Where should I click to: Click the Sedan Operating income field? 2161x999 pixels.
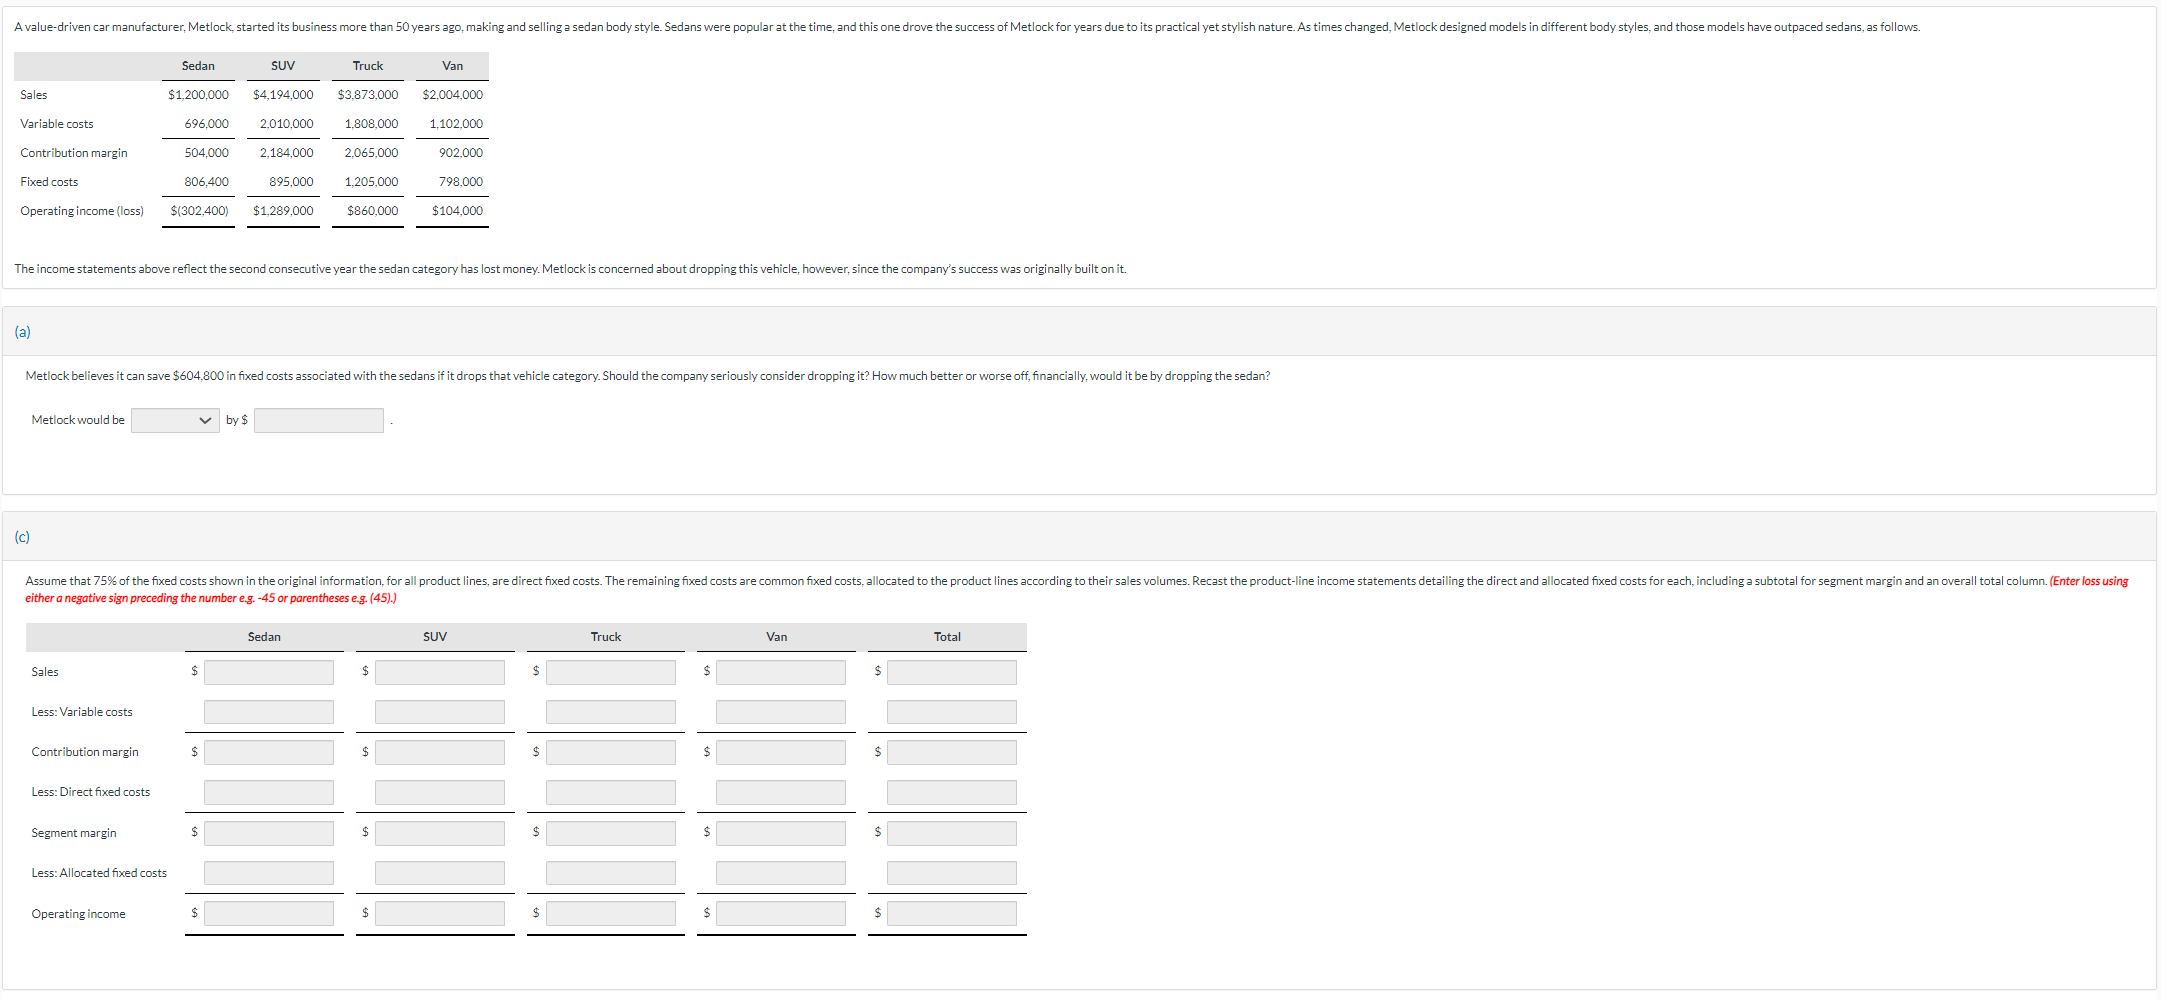pos(269,914)
